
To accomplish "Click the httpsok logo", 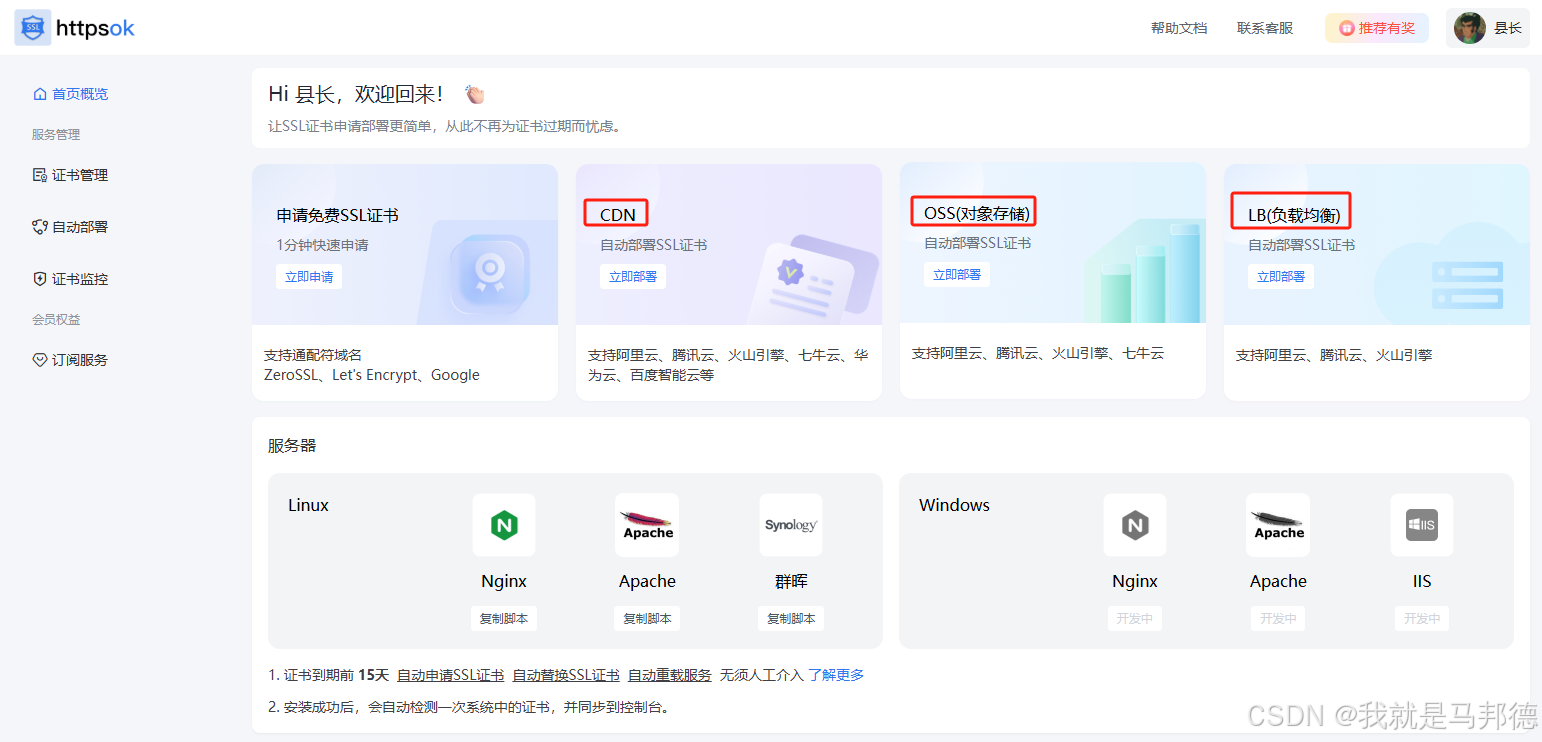I will click(74, 27).
